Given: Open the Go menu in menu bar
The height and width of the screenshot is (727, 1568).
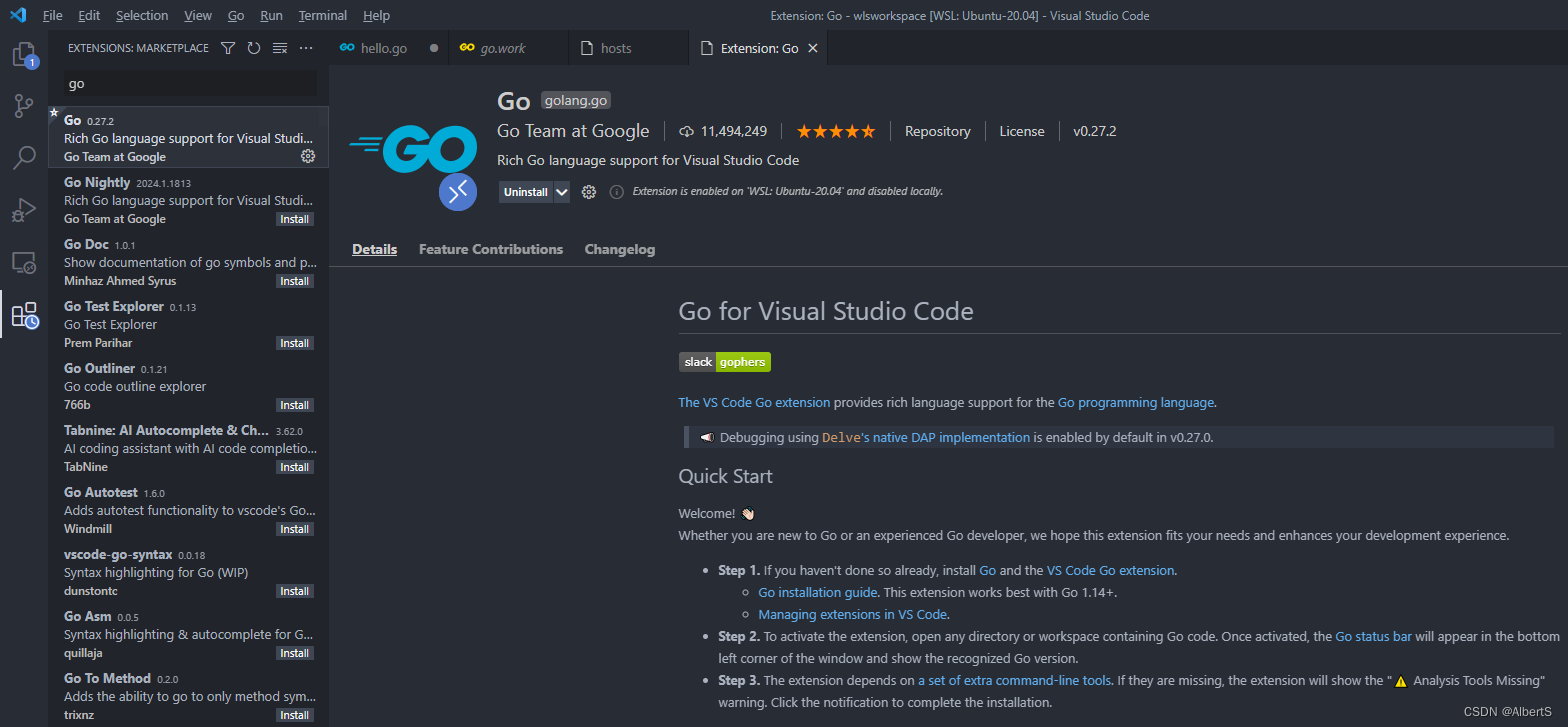Looking at the screenshot, I should click(236, 15).
